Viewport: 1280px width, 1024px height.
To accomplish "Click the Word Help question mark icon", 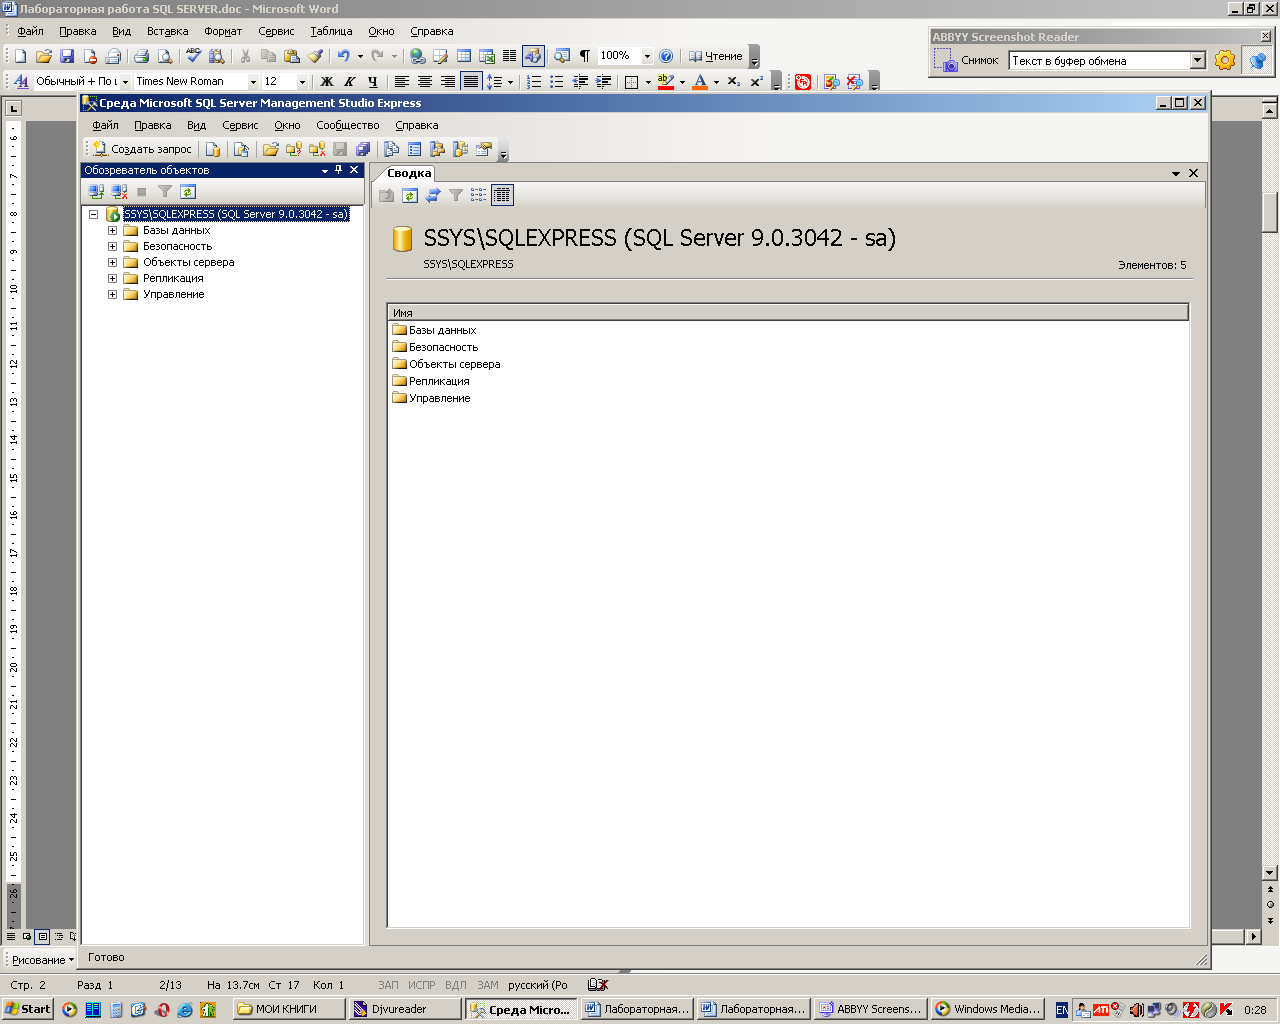I will click(666, 56).
